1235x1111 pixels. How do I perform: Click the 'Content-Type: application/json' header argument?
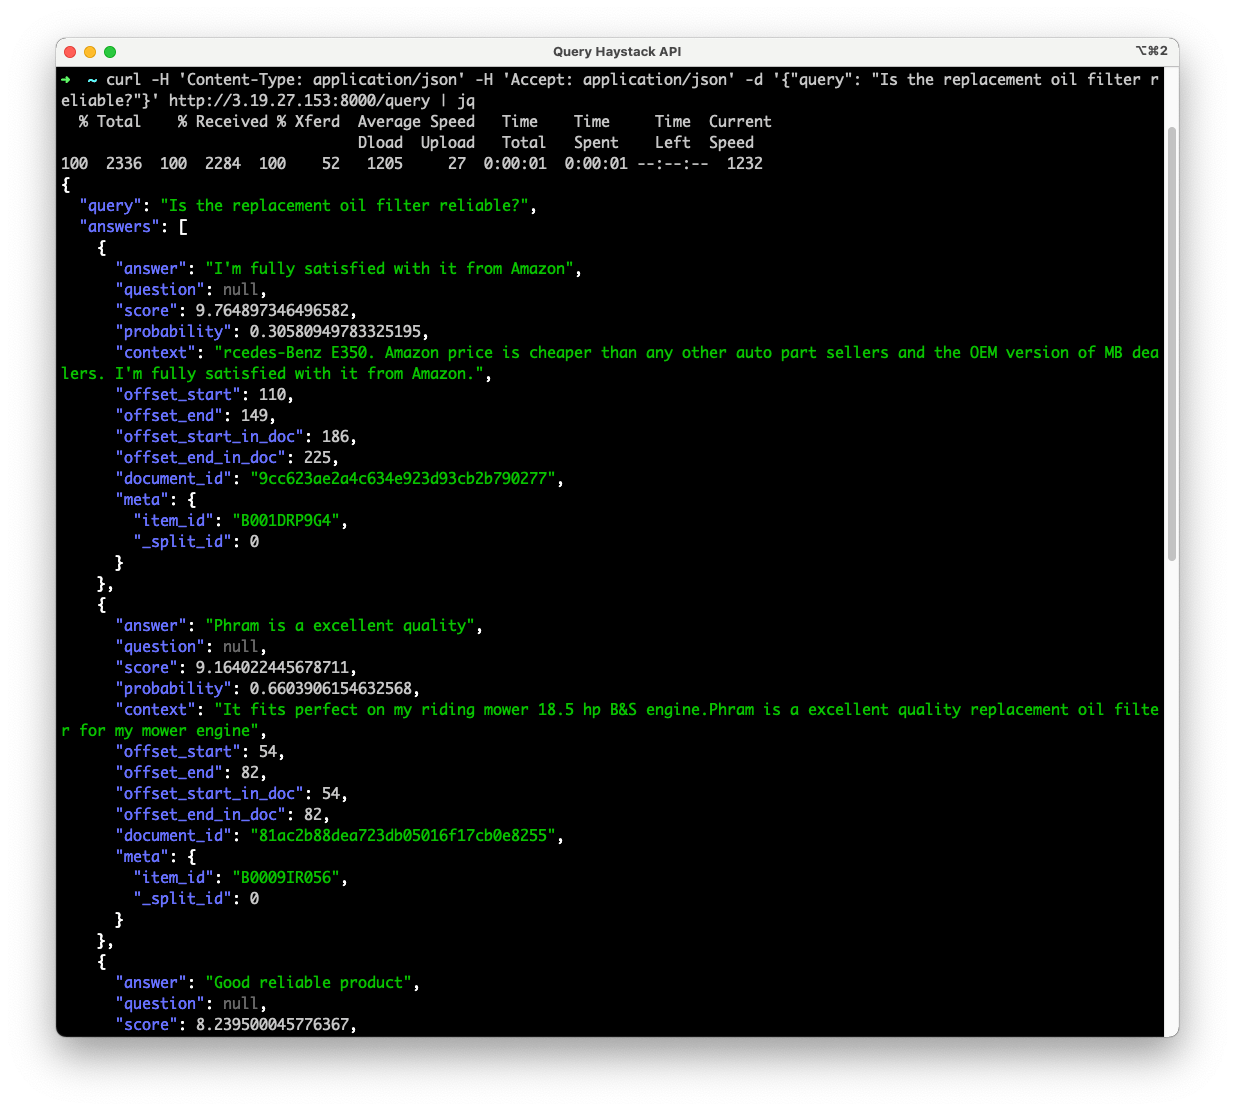tap(322, 80)
